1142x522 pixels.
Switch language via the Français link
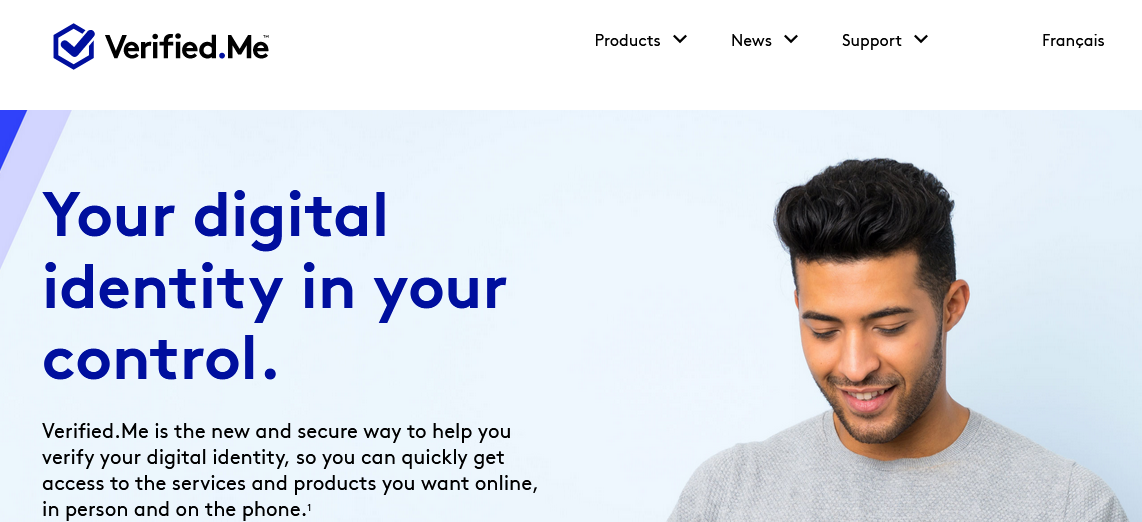tap(1073, 41)
